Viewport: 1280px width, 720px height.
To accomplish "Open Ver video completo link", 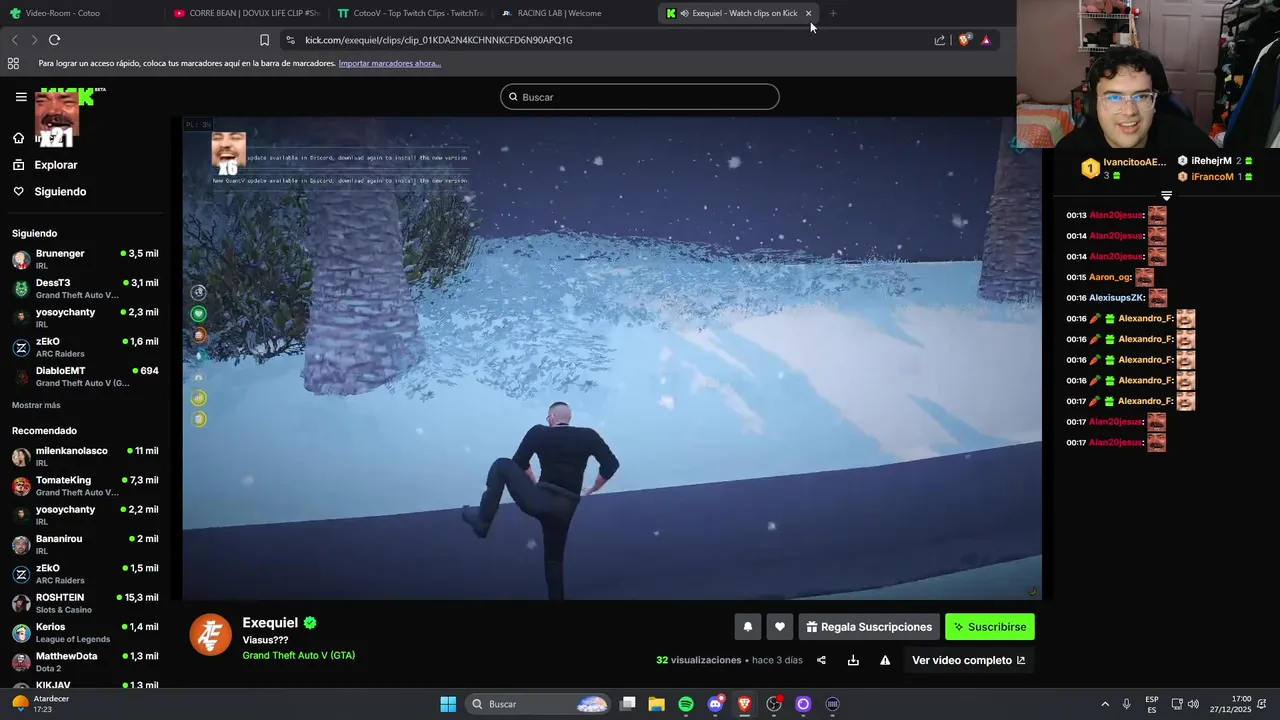I will (968, 660).
